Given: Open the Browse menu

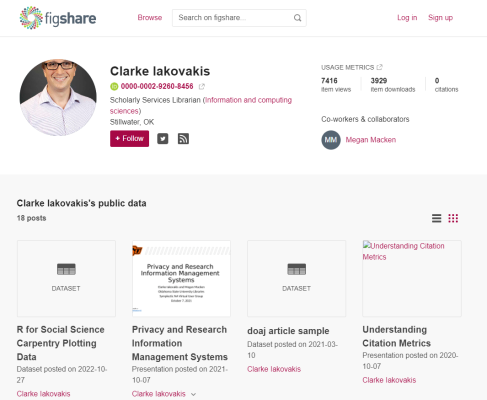Looking at the screenshot, I should pyautogui.click(x=150, y=18).
